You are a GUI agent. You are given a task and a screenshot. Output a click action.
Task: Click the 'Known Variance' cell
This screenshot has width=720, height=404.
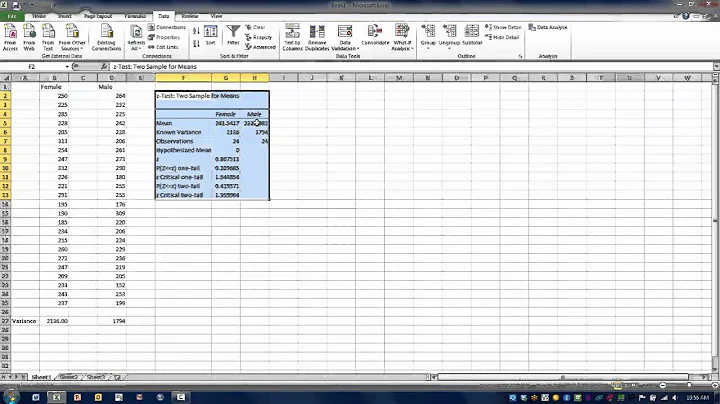pyautogui.click(x=183, y=132)
